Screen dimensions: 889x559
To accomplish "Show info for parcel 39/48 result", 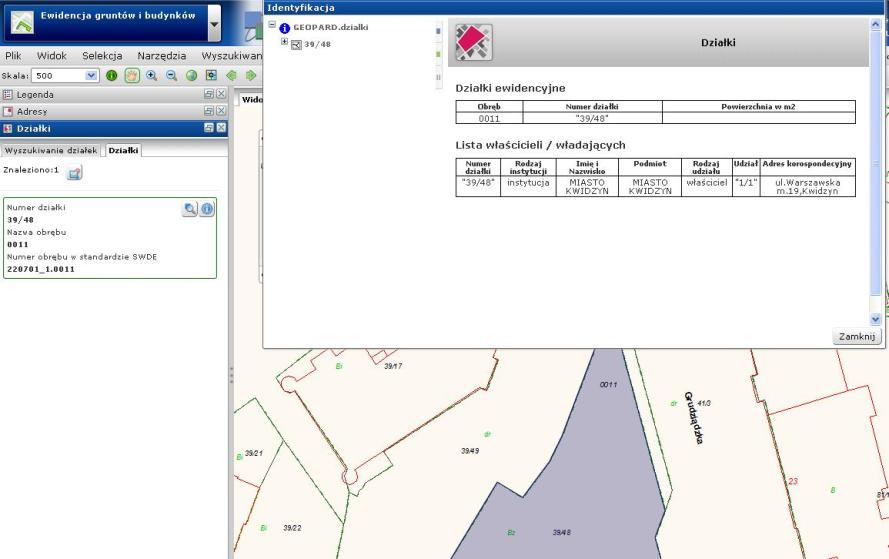I will pos(207,209).
